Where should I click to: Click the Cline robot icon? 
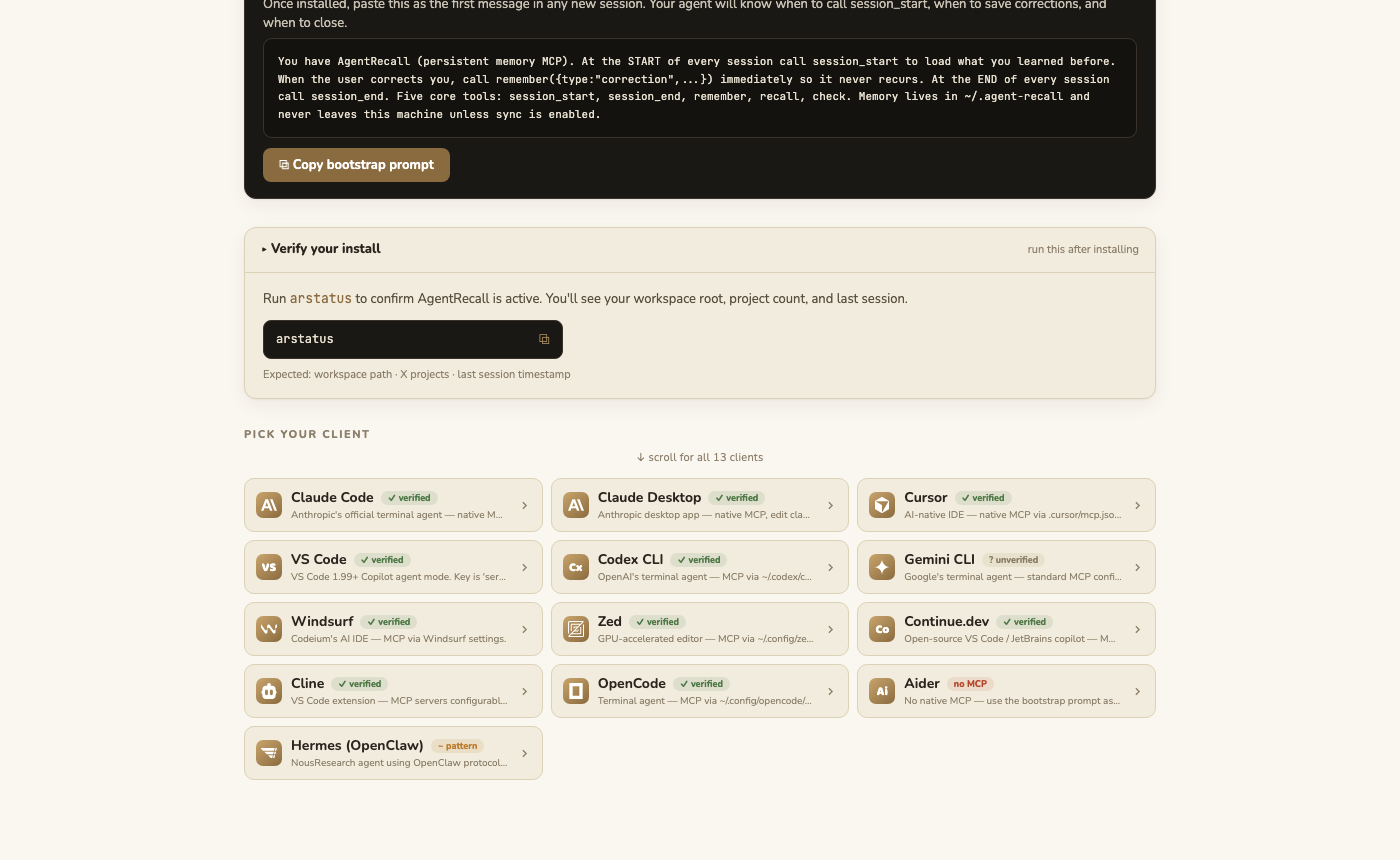click(269, 691)
